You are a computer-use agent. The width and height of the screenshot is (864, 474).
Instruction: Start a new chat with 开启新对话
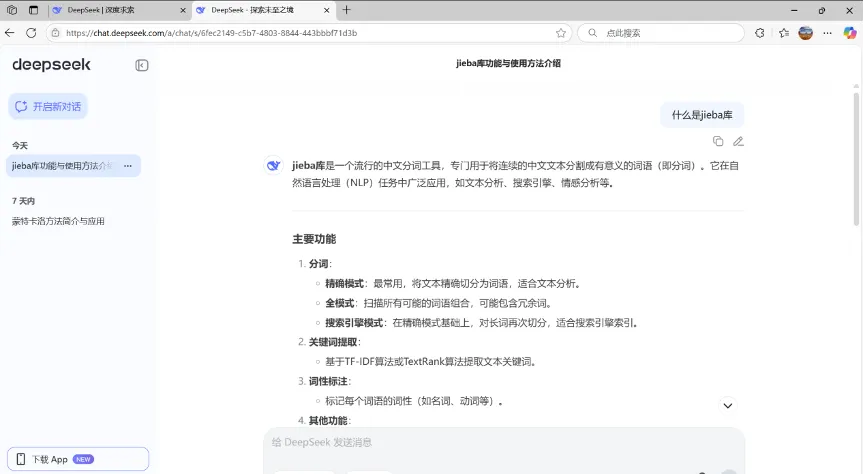pyautogui.click(x=48, y=106)
